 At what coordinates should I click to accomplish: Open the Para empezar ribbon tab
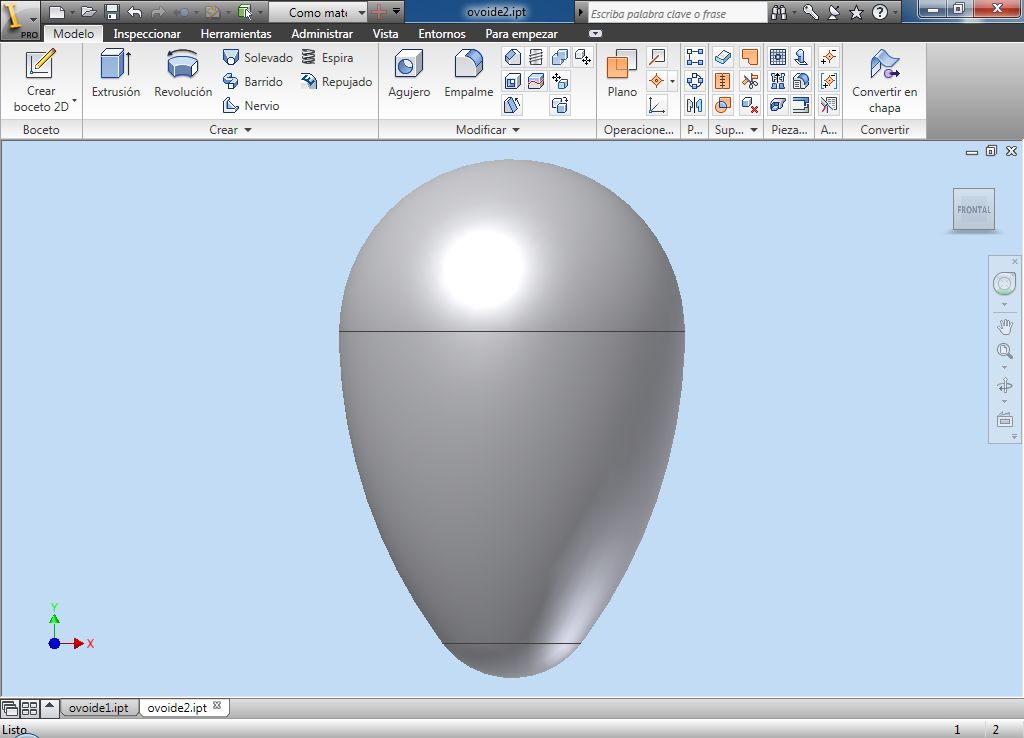(521, 34)
